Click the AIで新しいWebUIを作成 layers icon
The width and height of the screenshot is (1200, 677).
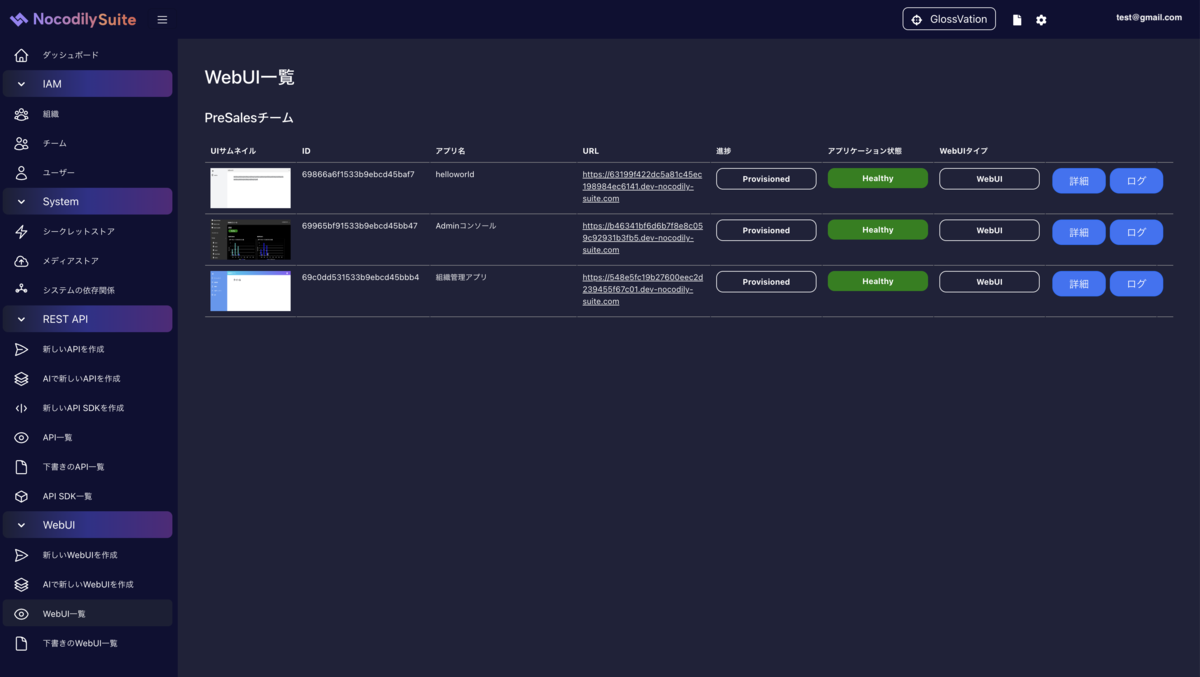[x=21, y=584]
